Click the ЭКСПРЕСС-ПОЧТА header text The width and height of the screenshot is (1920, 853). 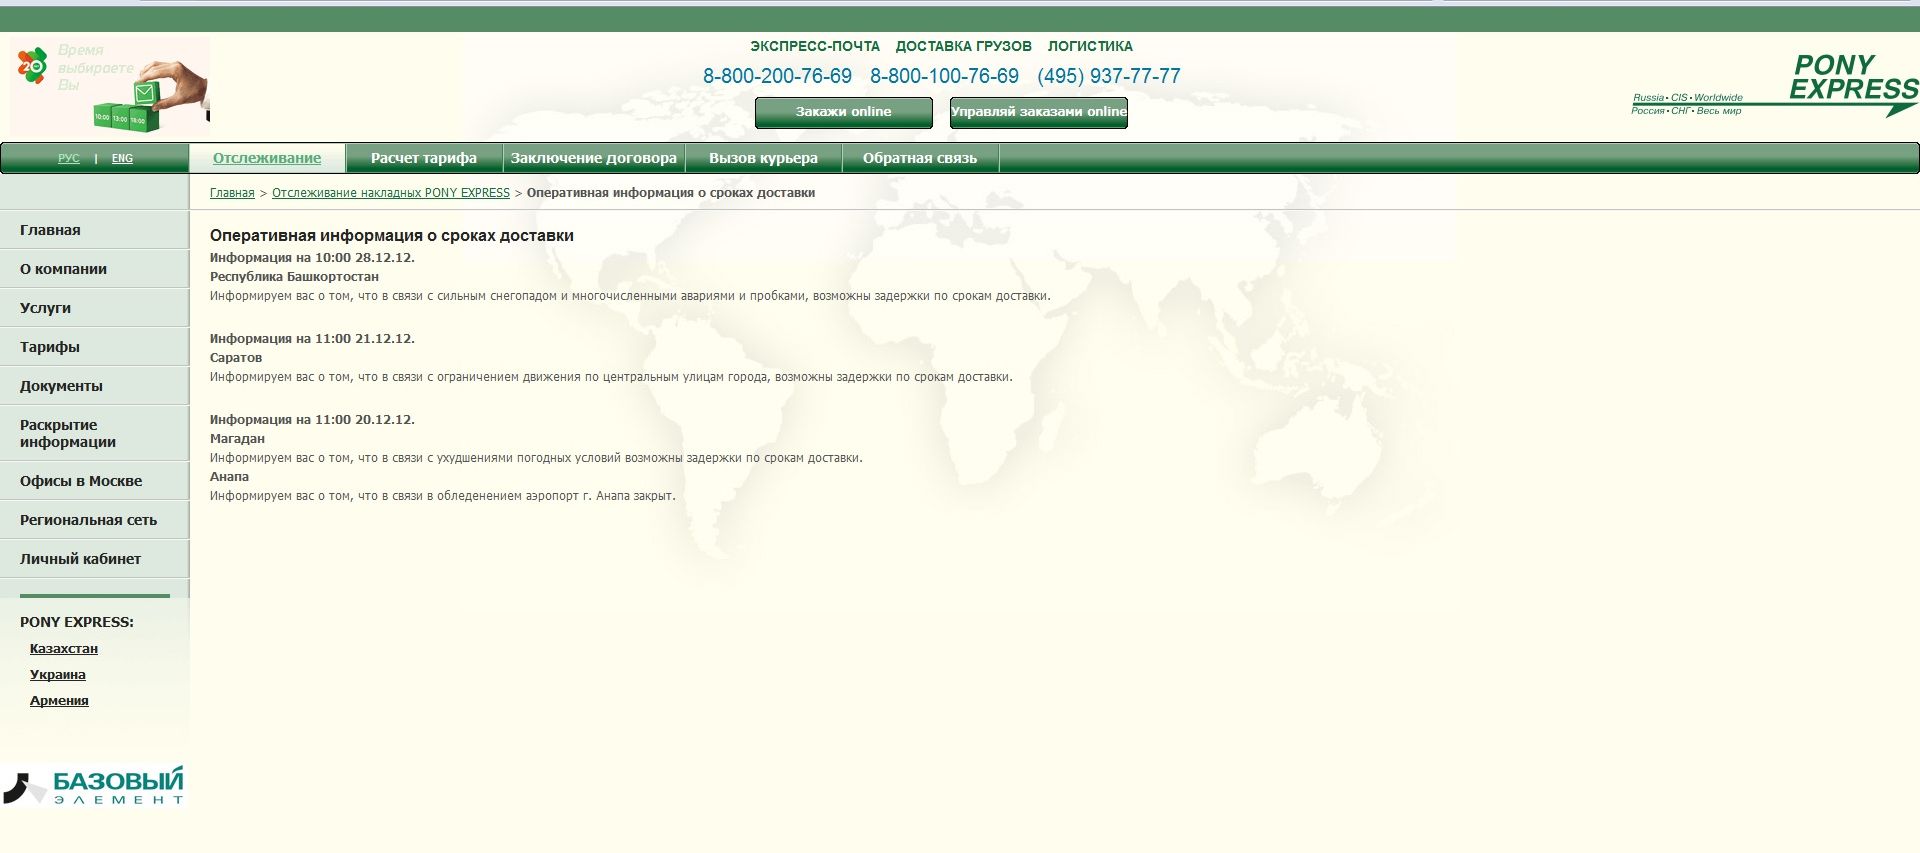tap(815, 46)
